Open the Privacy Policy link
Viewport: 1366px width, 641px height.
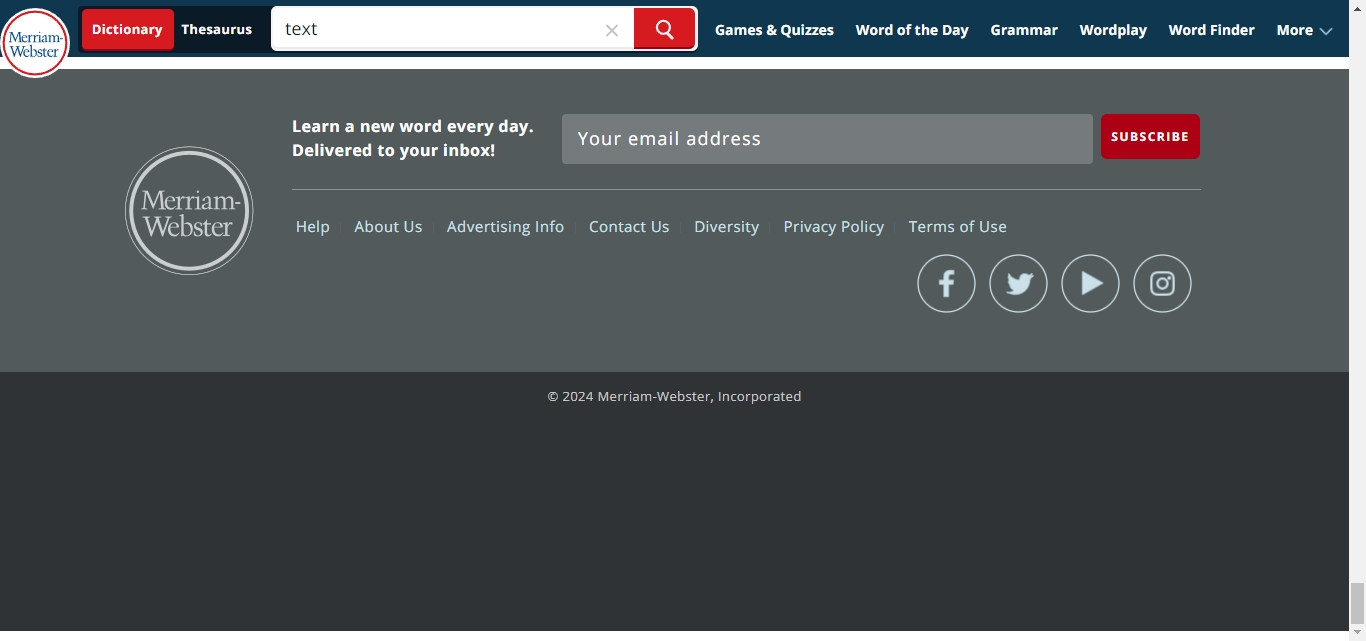coord(834,227)
